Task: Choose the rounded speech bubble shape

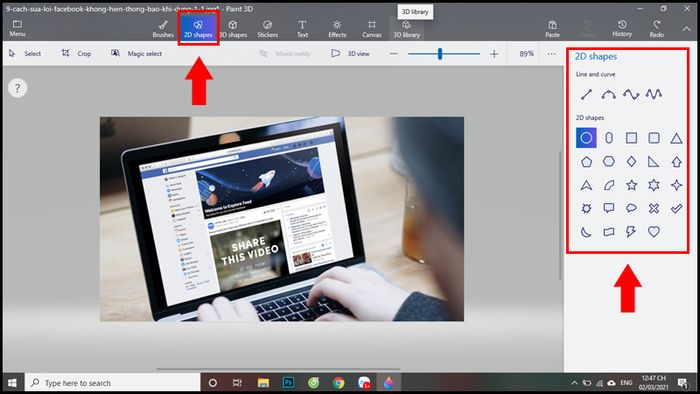Action: (x=631, y=208)
